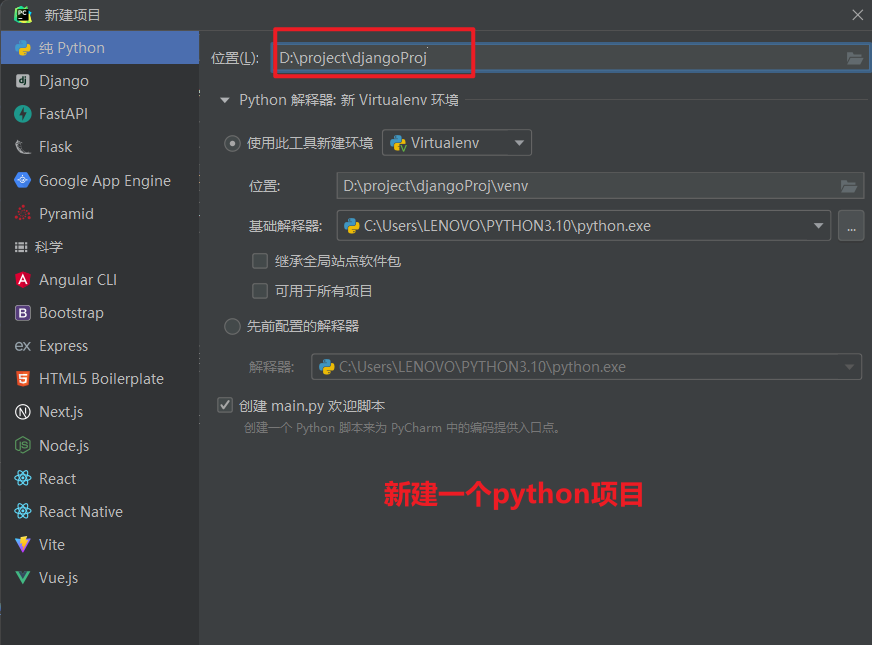The width and height of the screenshot is (872, 645).
Task: Click into D:\project\djangoProj location field
Action: (x=569, y=58)
